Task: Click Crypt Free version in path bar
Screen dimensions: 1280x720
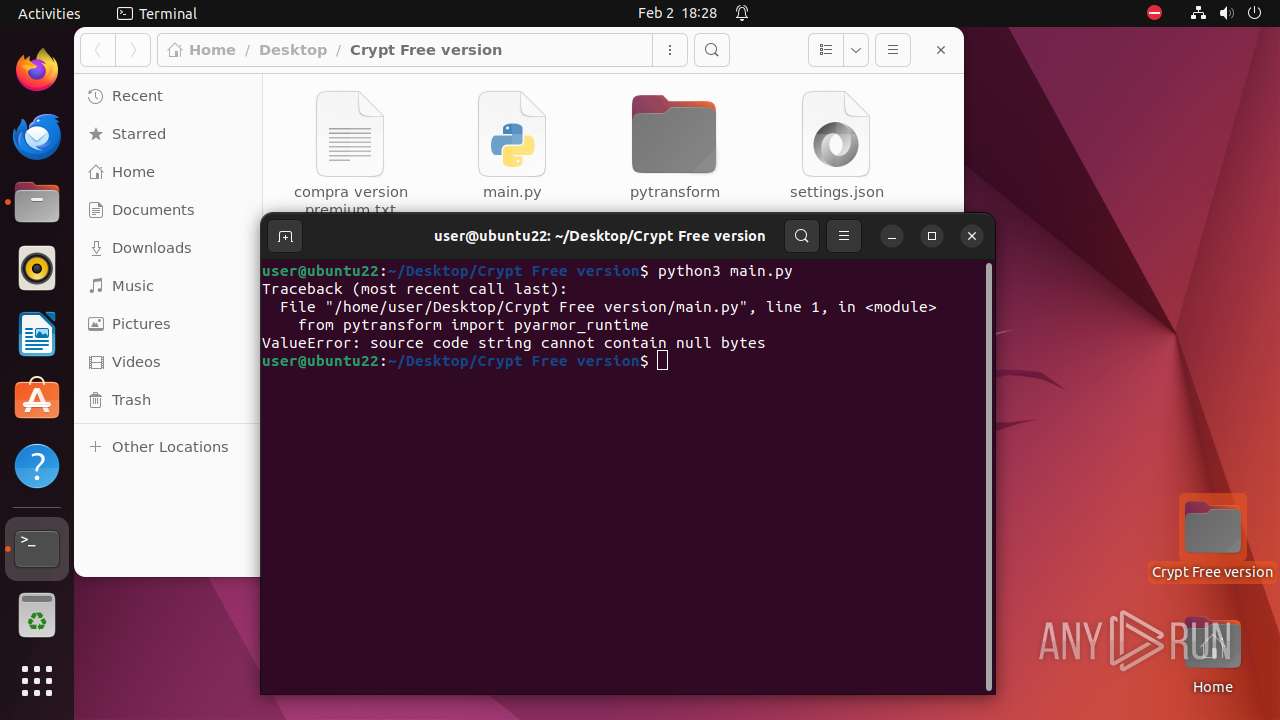Action: click(426, 50)
